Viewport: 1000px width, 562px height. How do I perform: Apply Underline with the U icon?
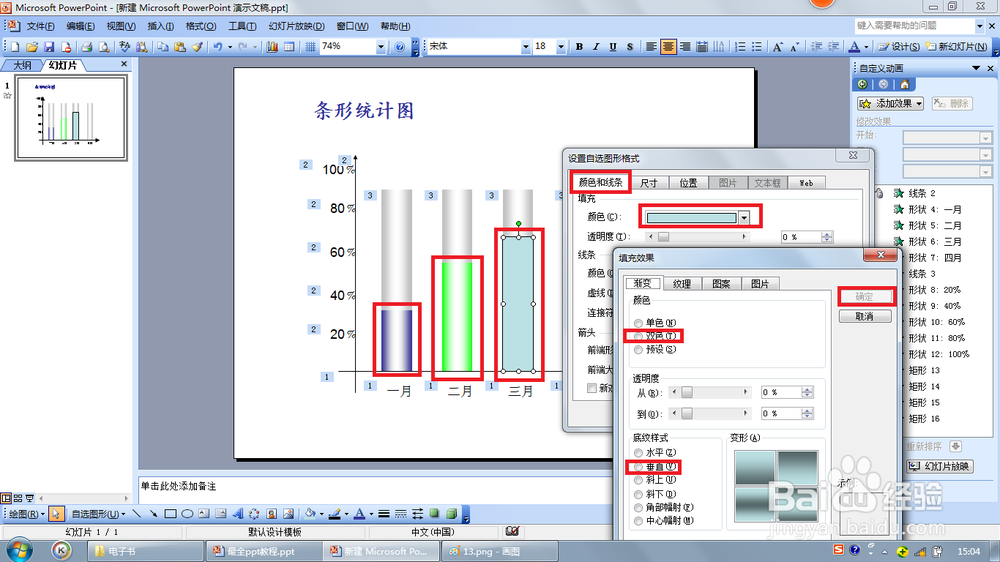click(x=613, y=47)
